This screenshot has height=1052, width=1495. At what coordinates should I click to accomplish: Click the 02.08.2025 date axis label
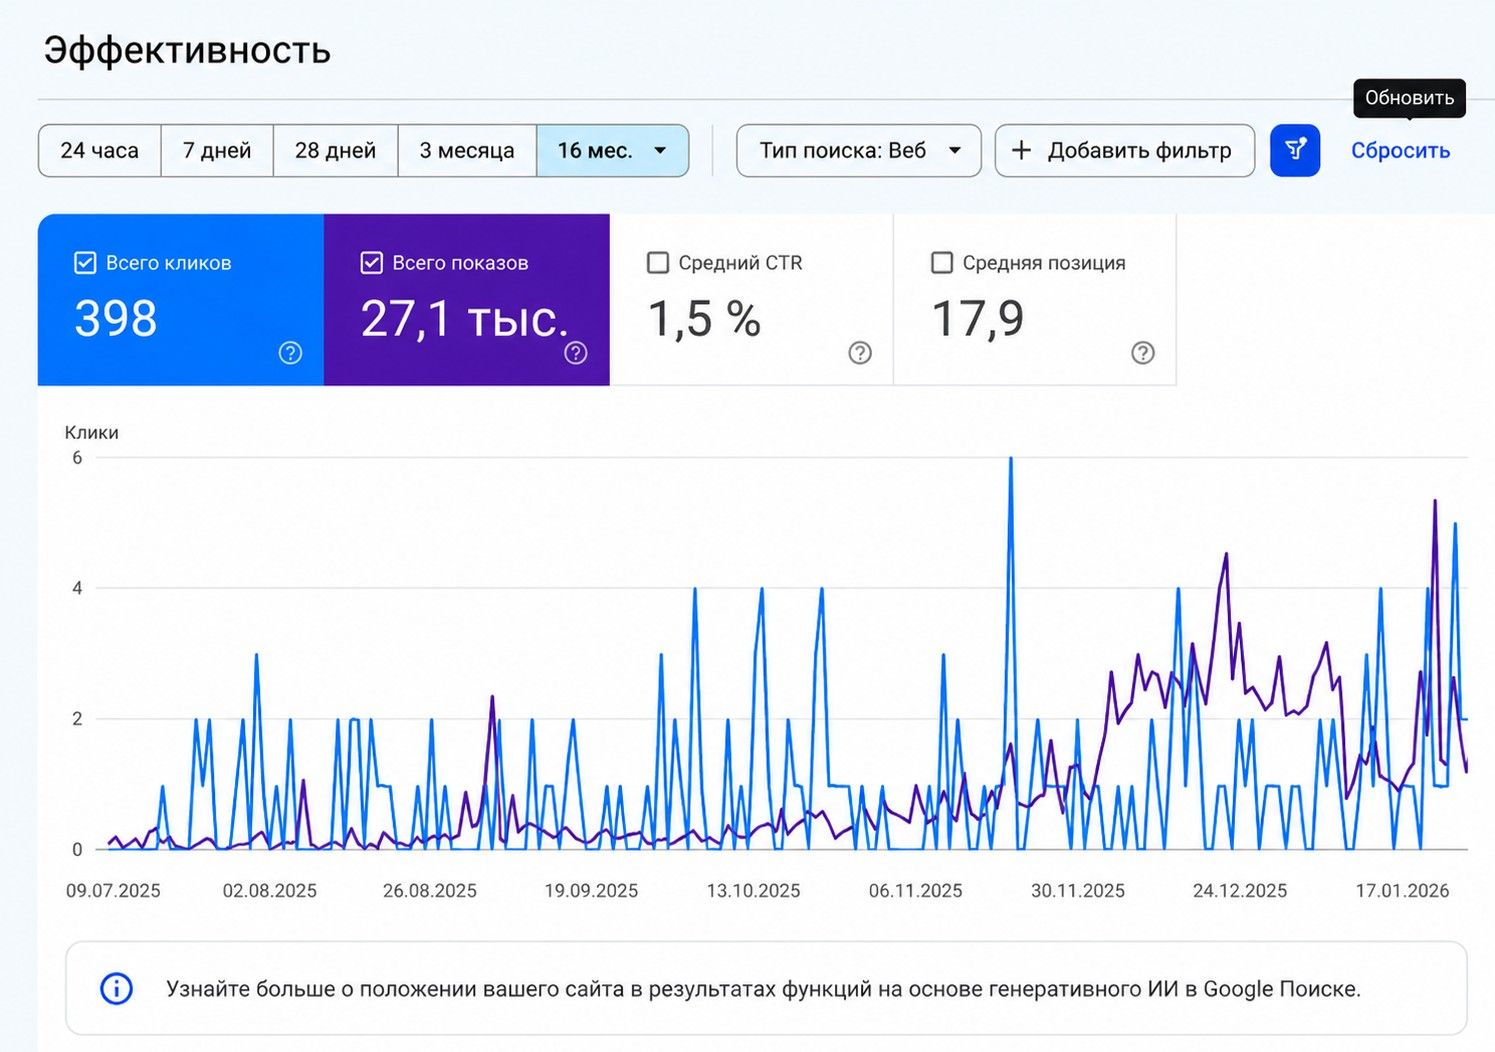pyautogui.click(x=270, y=891)
